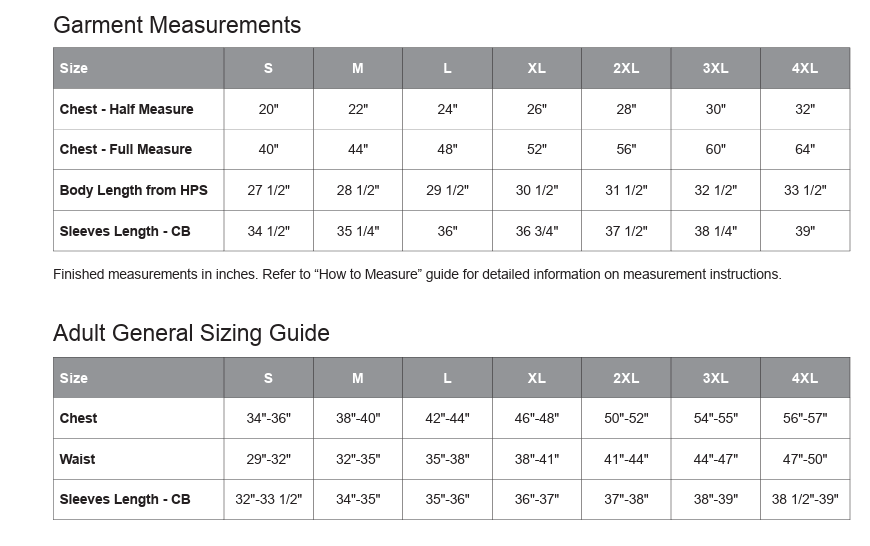Click the 2XL header in Garment Measurements table

coord(626,68)
